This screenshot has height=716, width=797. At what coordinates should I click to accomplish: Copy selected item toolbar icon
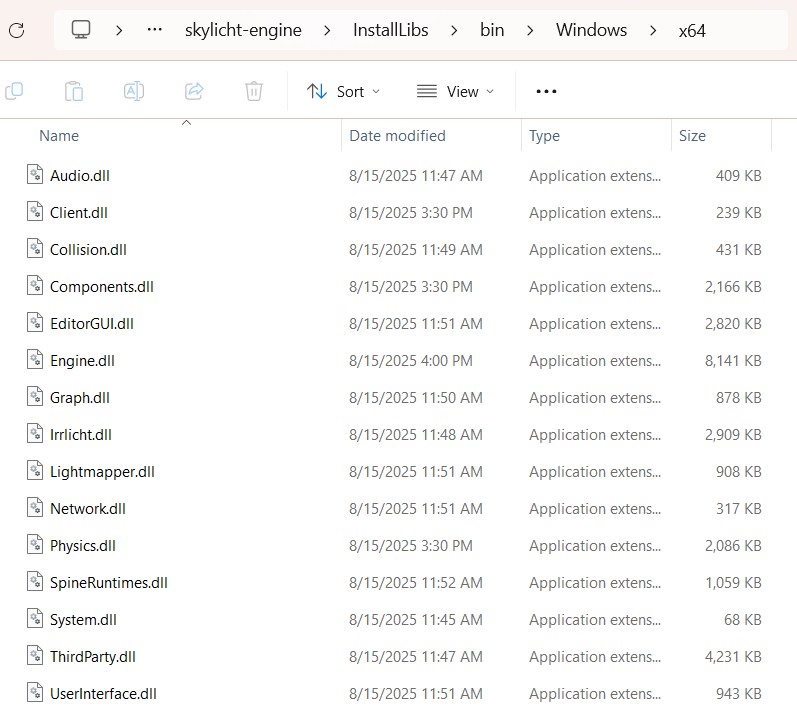(x=14, y=91)
